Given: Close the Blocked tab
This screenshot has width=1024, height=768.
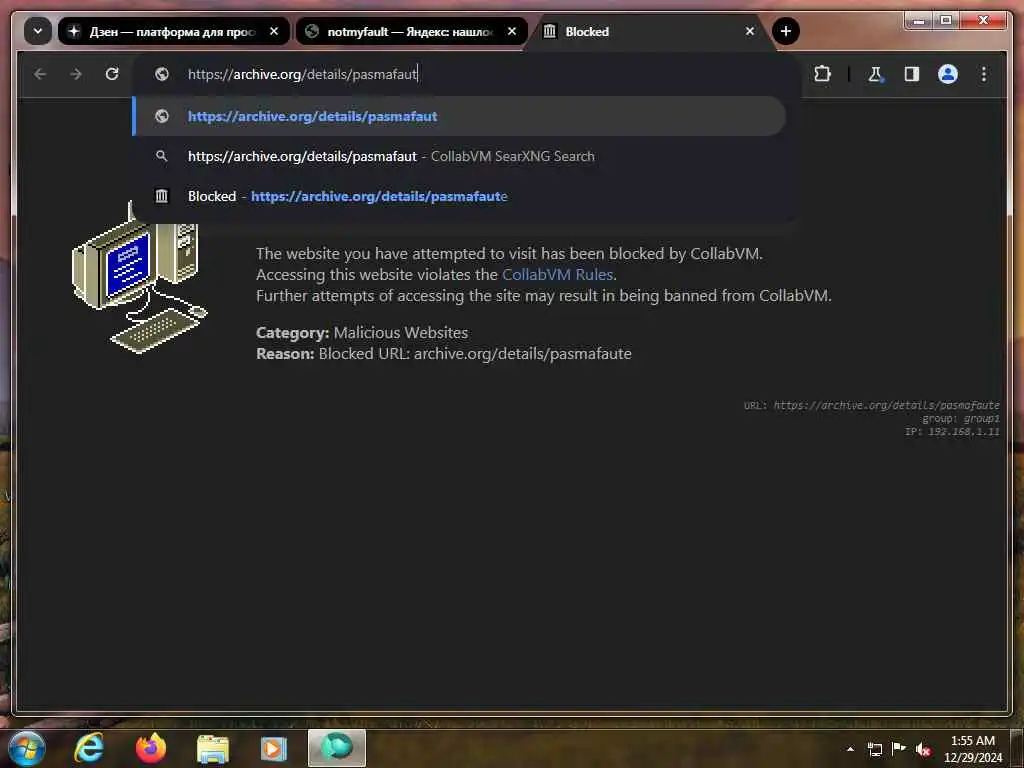Looking at the screenshot, I should [x=750, y=31].
